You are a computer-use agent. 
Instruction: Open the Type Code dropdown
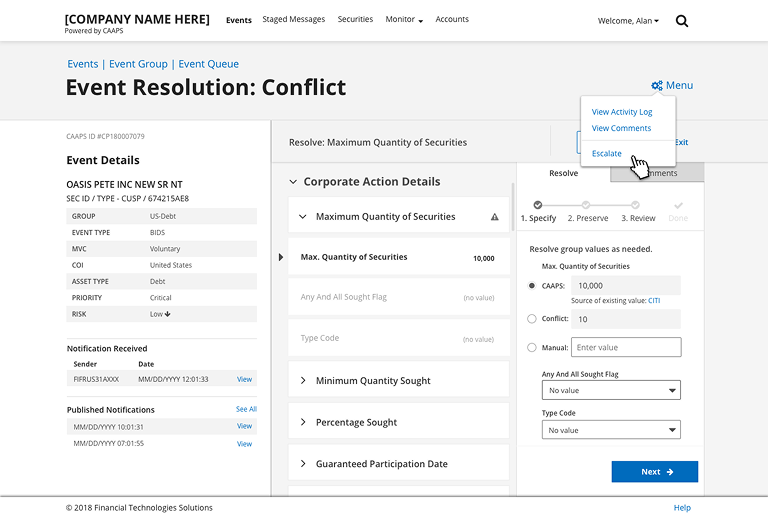click(611, 430)
